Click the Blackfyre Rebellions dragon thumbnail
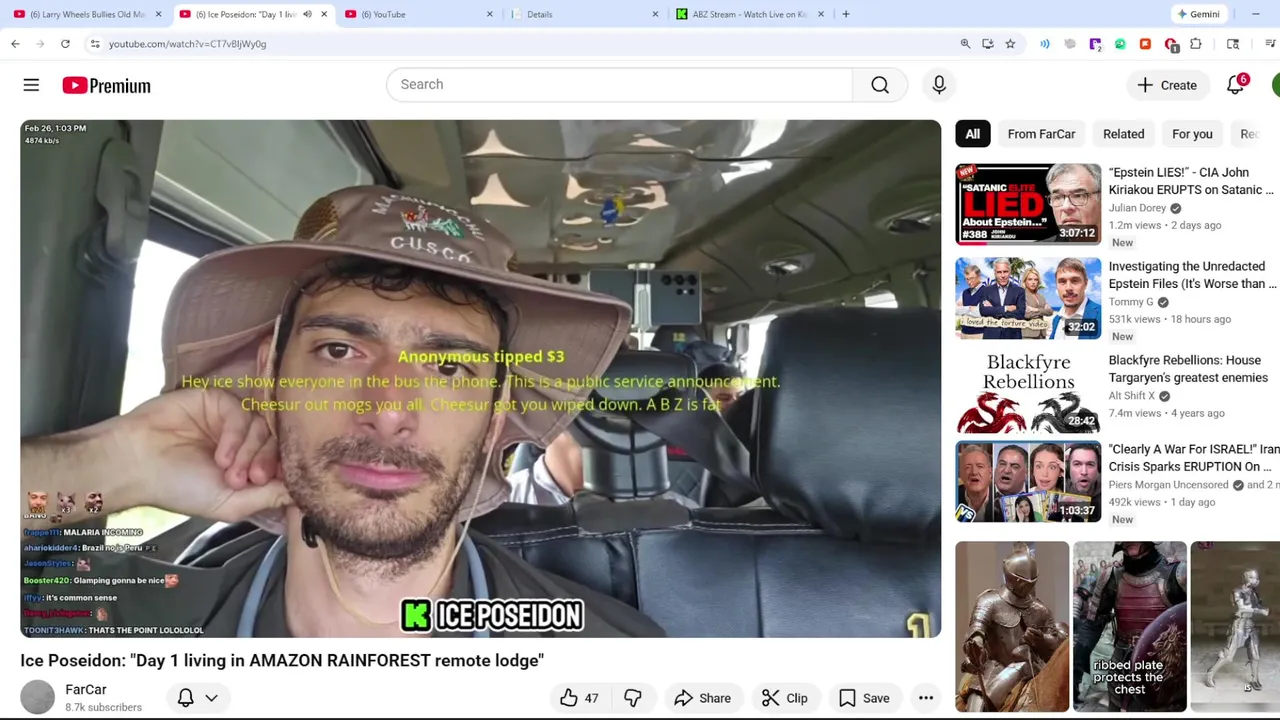The height and width of the screenshot is (720, 1280). pyautogui.click(x=1028, y=392)
